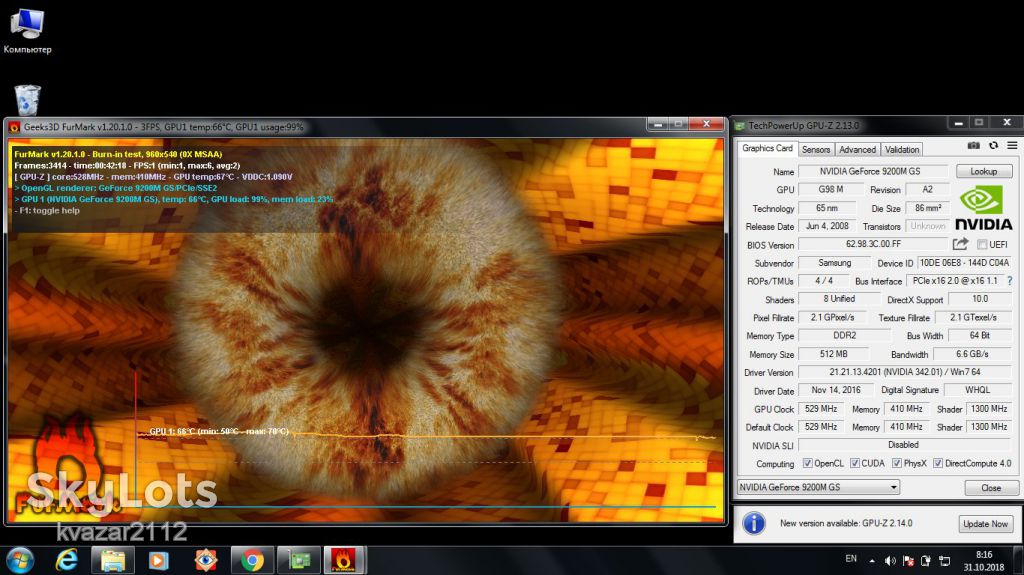Image resolution: width=1024 pixels, height=575 pixels.
Task: Click the Memory Size 512 MB value
Action: pyautogui.click(x=834, y=353)
